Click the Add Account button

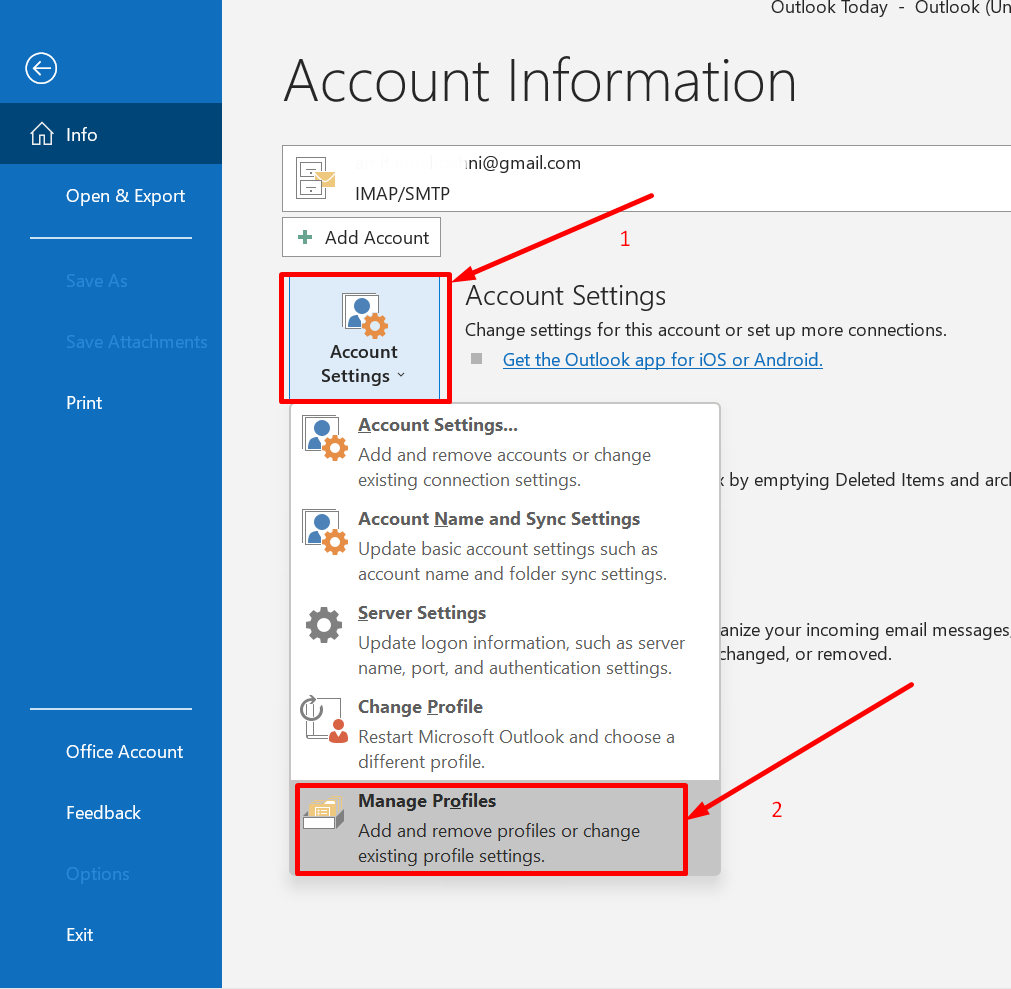(x=361, y=237)
